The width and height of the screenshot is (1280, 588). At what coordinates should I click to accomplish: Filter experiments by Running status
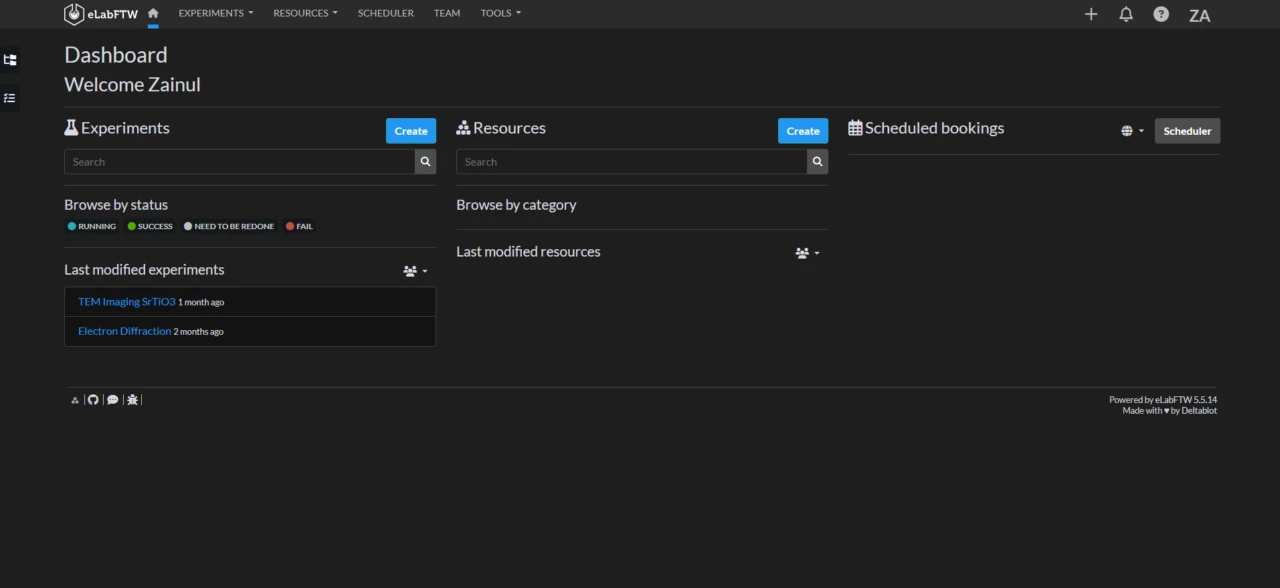[x=92, y=226]
